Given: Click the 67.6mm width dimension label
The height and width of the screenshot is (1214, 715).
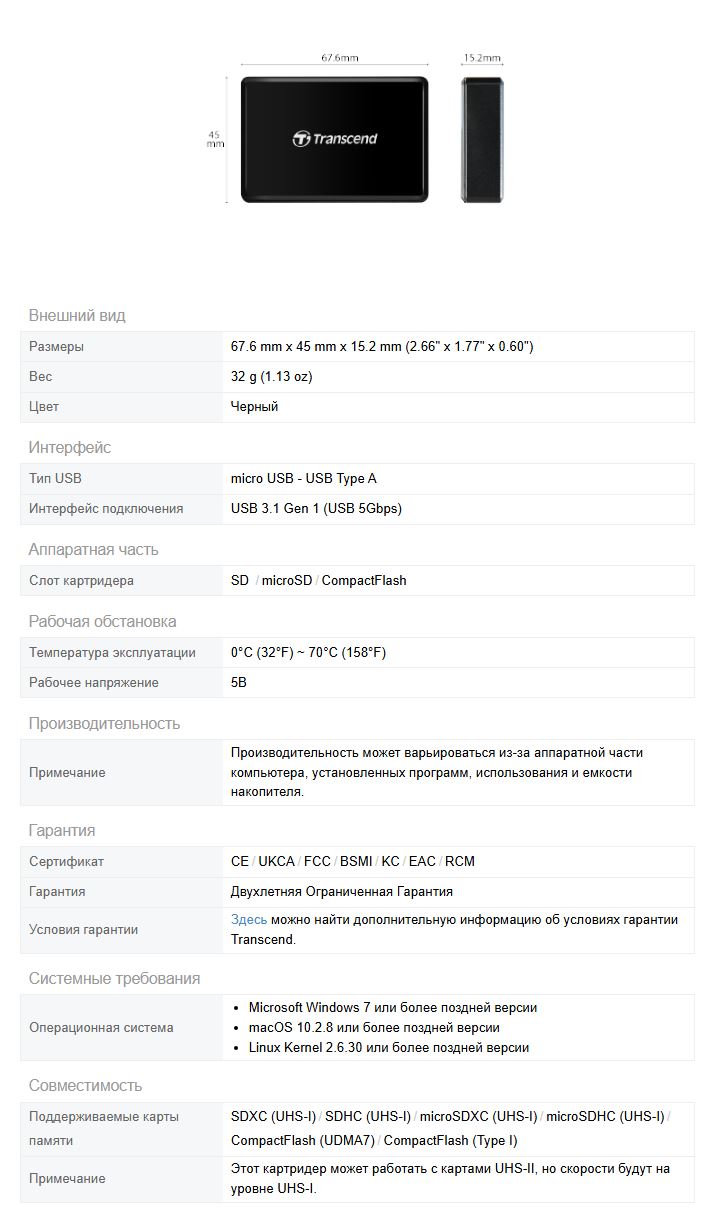Looking at the screenshot, I should click(x=339, y=58).
